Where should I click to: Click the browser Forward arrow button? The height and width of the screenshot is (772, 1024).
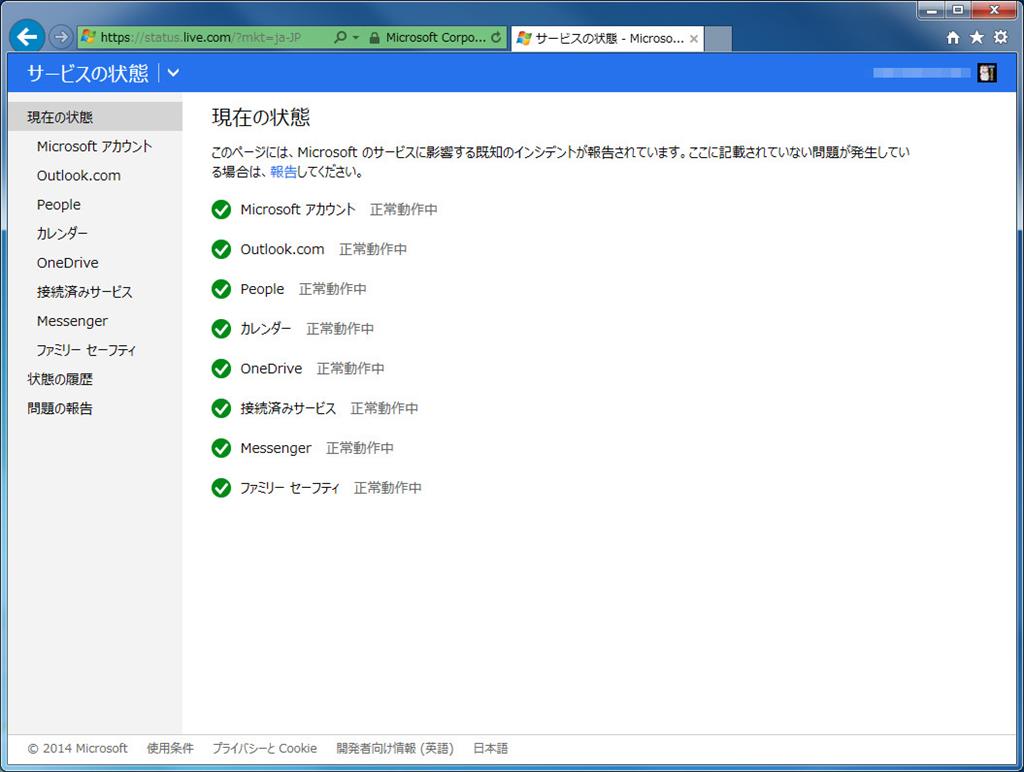61,37
